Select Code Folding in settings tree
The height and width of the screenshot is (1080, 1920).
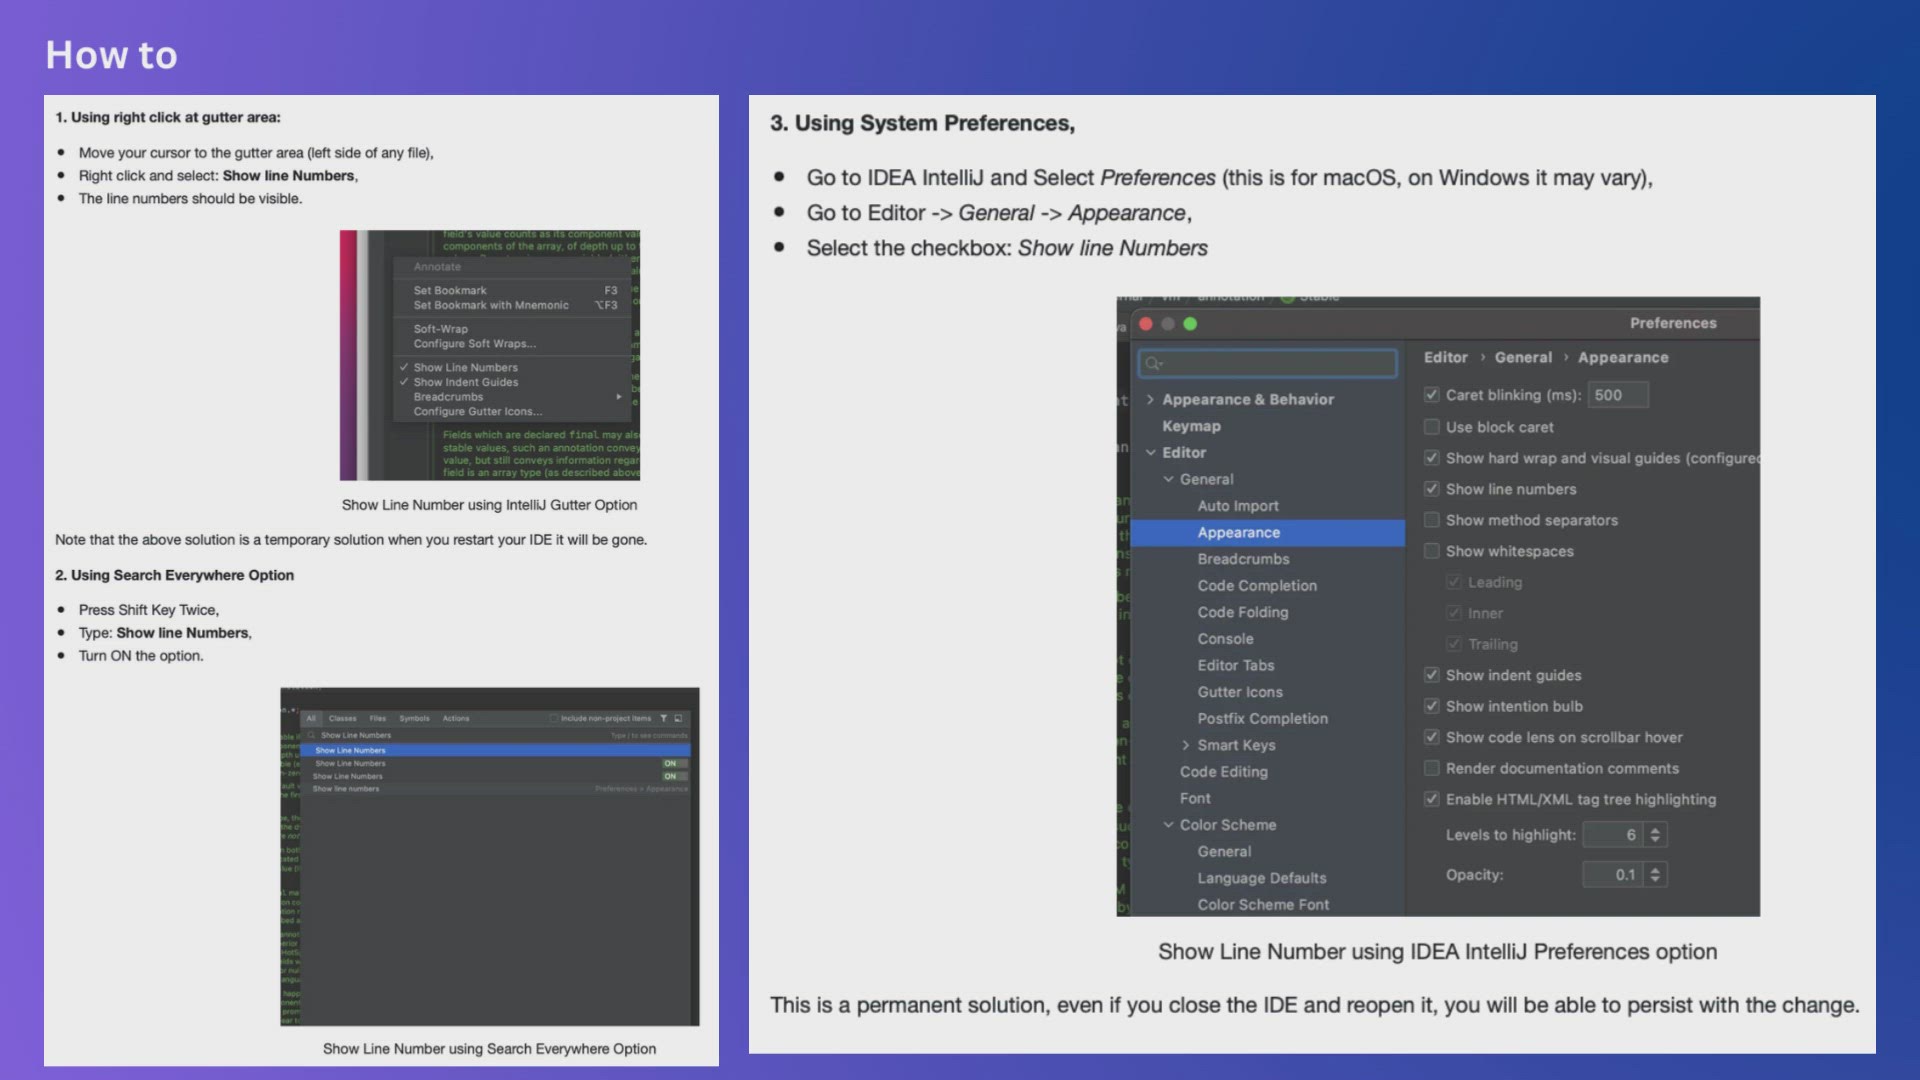tap(1242, 612)
